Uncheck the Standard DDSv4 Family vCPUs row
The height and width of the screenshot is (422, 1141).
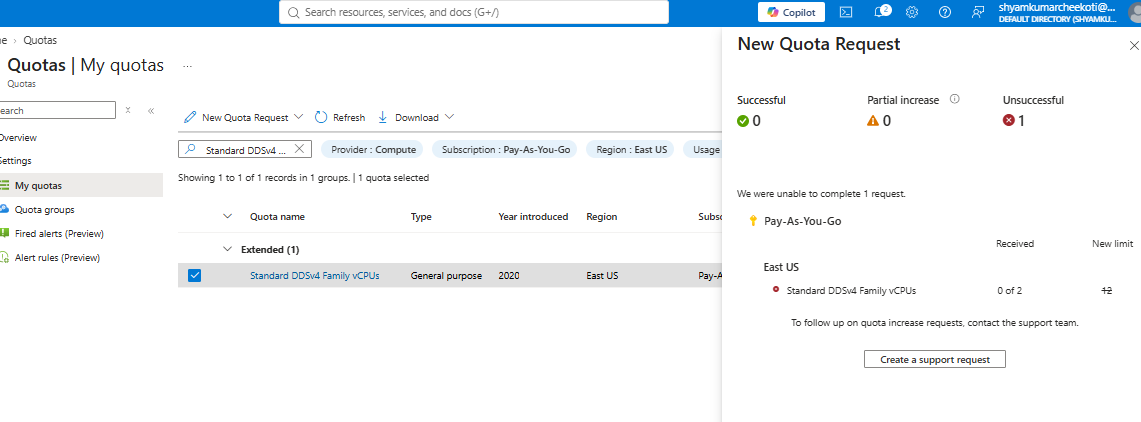pyautogui.click(x=194, y=276)
